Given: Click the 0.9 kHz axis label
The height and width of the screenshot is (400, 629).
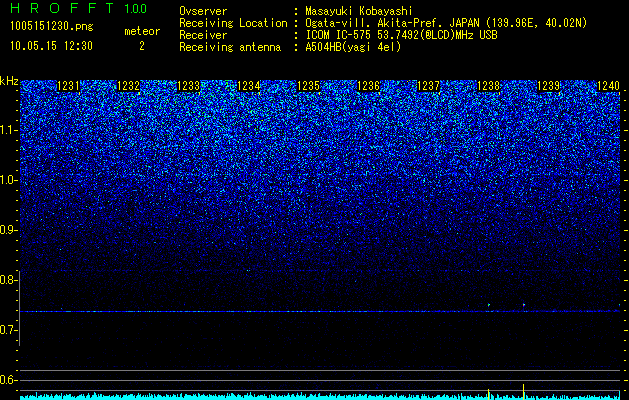Looking at the screenshot, I should (8, 230).
